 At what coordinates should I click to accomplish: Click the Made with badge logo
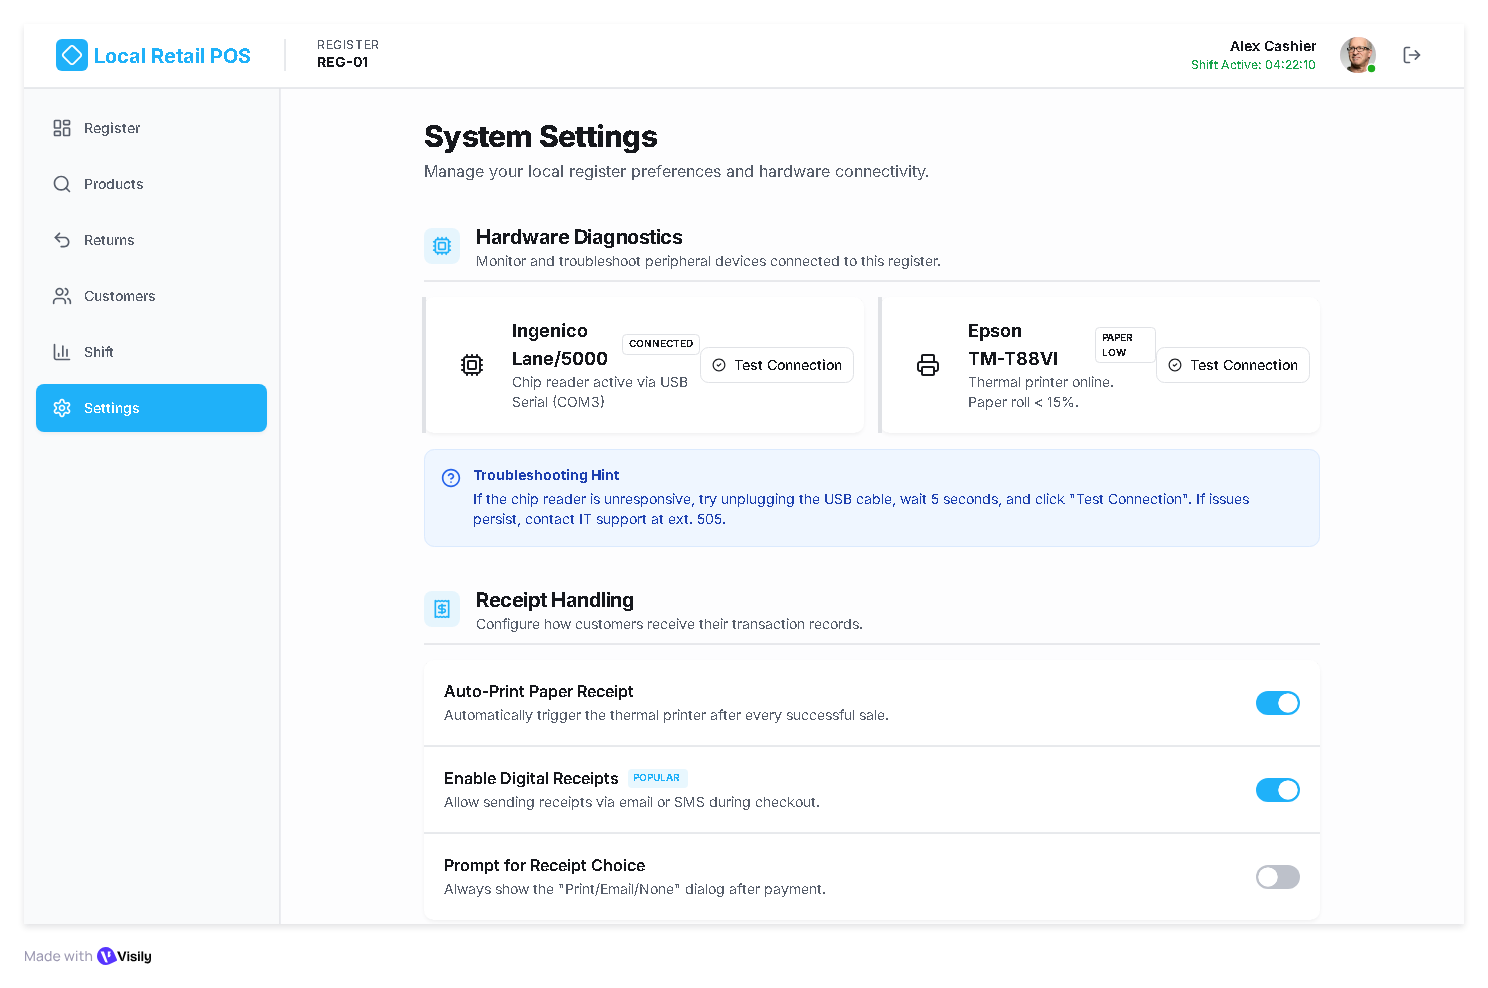(107, 956)
